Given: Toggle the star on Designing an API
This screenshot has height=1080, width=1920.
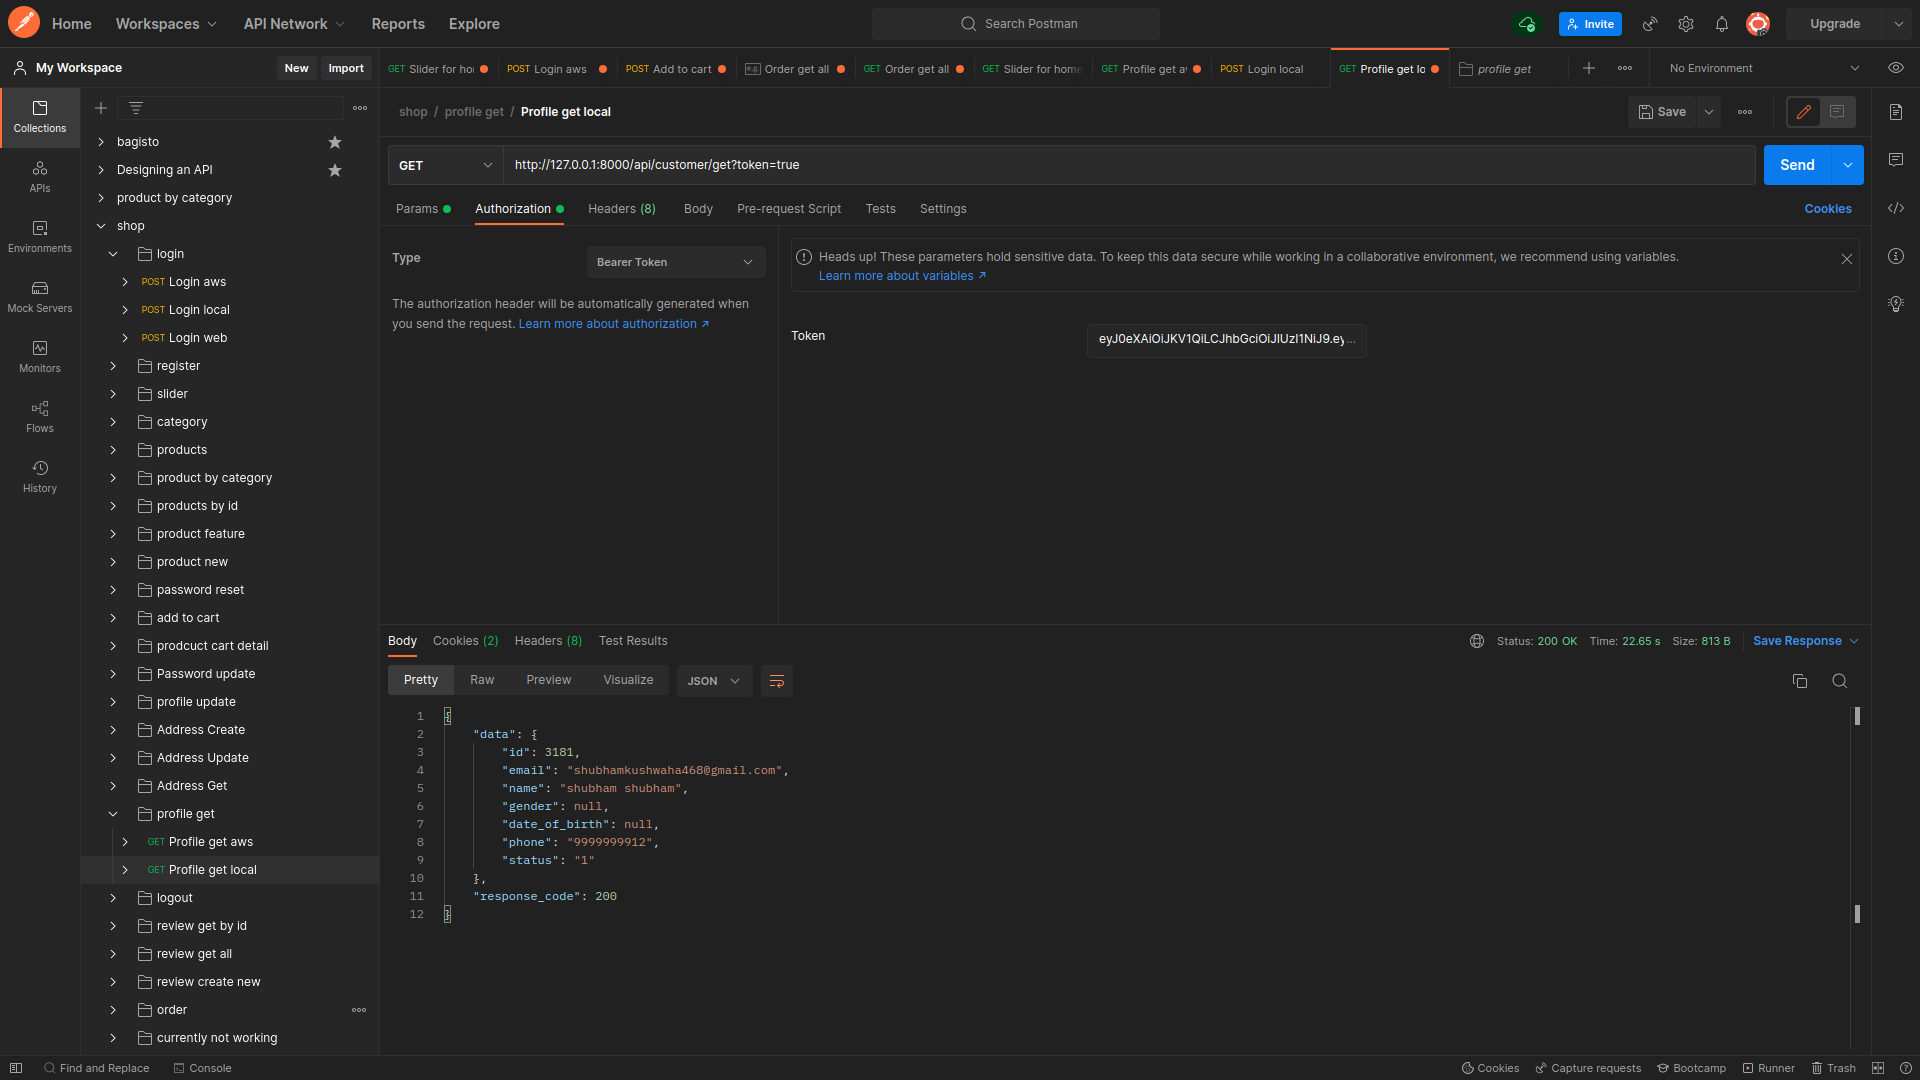Looking at the screenshot, I should [x=335, y=170].
